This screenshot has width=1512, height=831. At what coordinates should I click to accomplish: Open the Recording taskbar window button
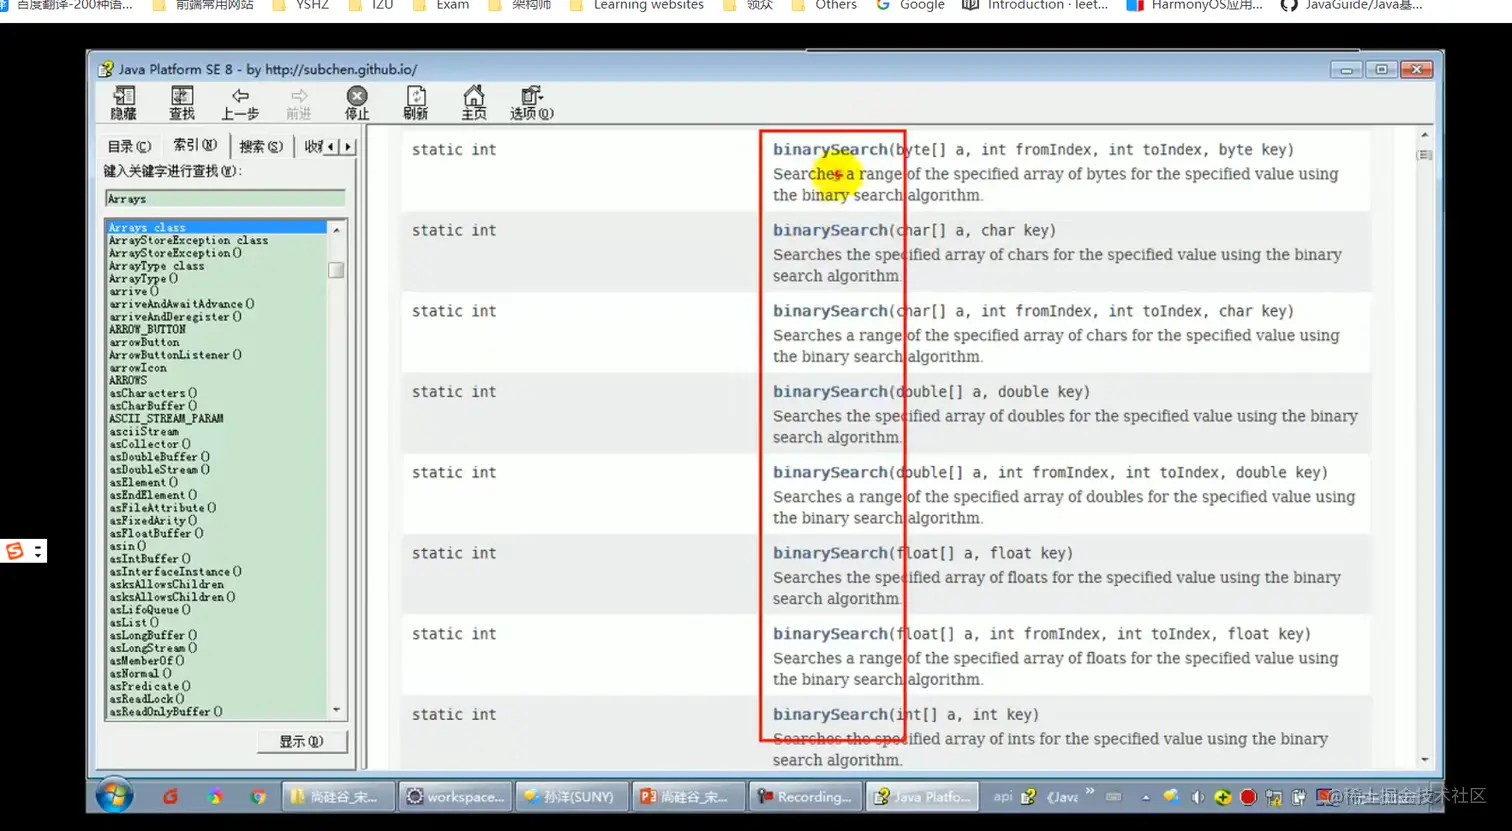[803, 797]
